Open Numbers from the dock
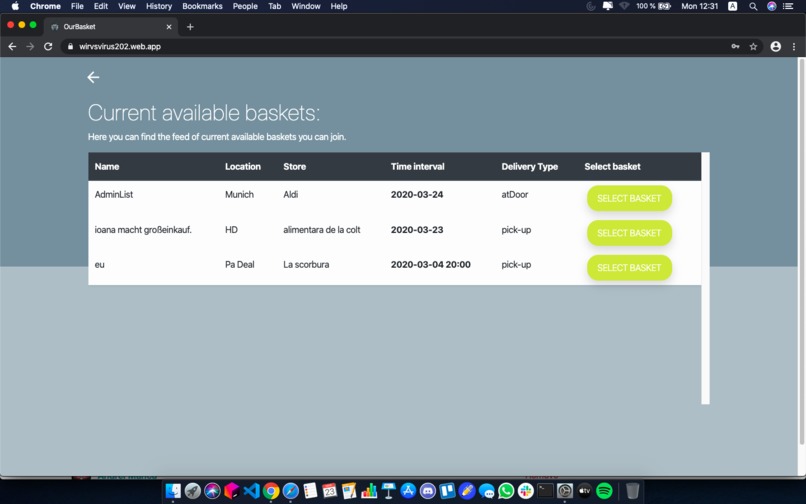Viewport: 806px width, 504px height. pyautogui.click(x=369, y=491)
